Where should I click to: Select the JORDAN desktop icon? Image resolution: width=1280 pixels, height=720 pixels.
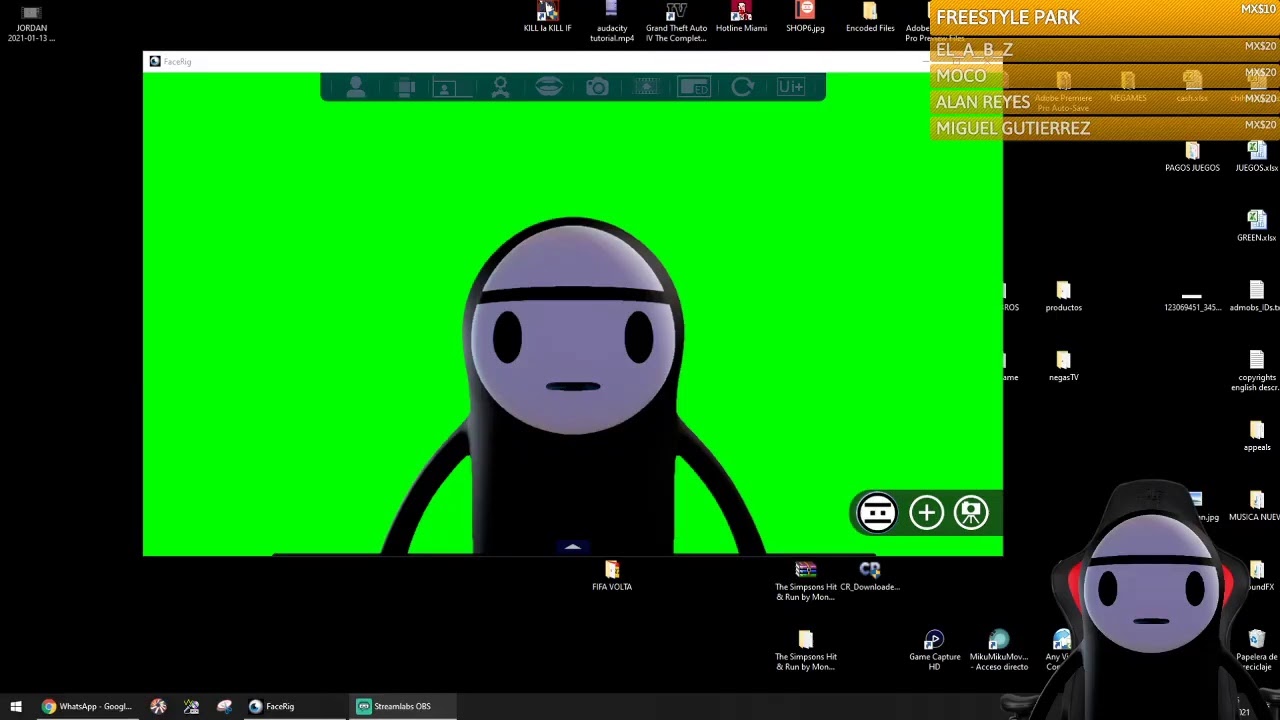[31, 24]
